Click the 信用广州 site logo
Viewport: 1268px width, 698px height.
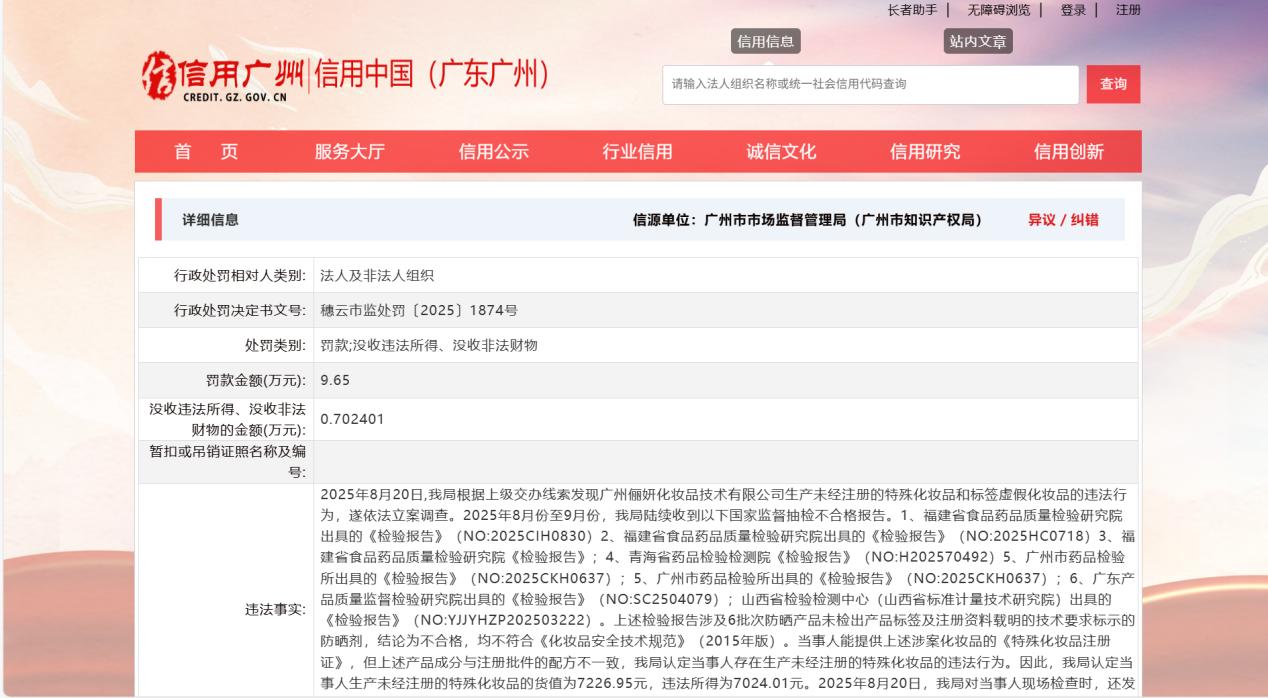(226, 78)
